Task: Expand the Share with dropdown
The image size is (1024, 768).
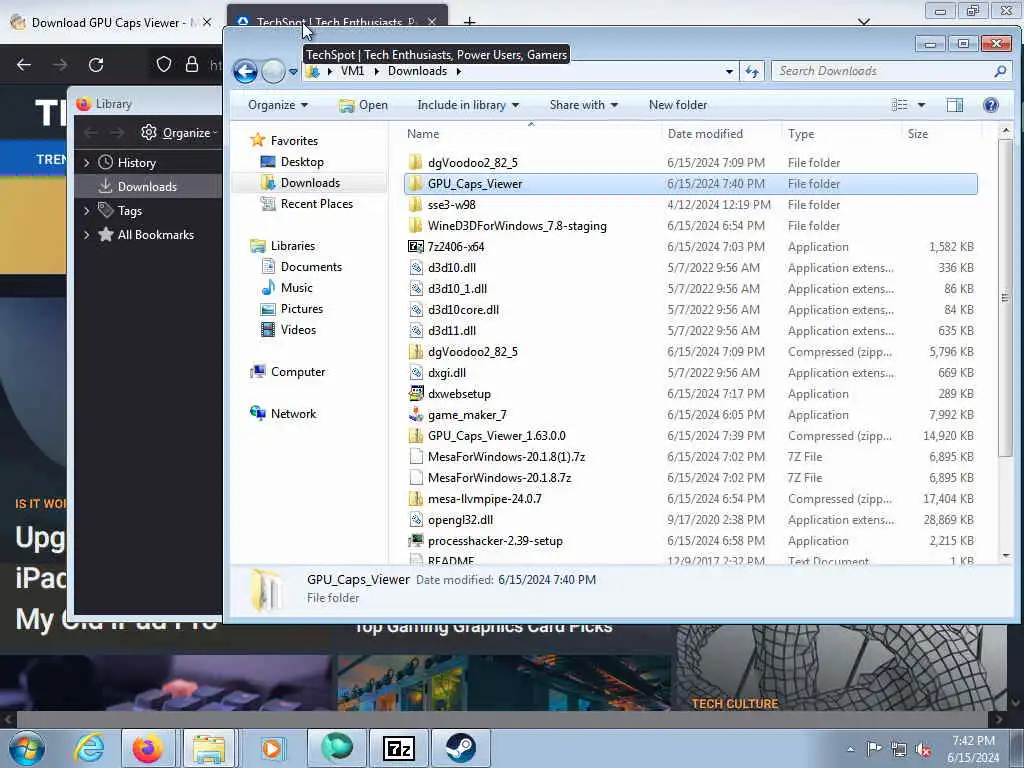Action: click(x=583, y=105)
